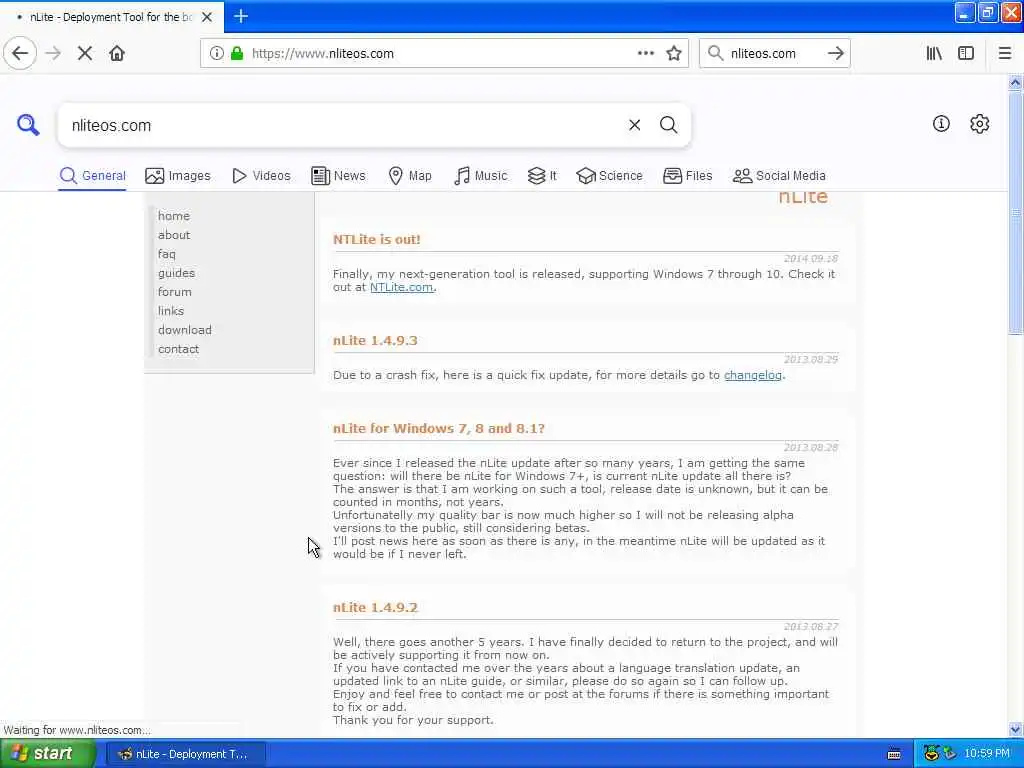Open the links page in sidebar

click(x=170, y=311)
